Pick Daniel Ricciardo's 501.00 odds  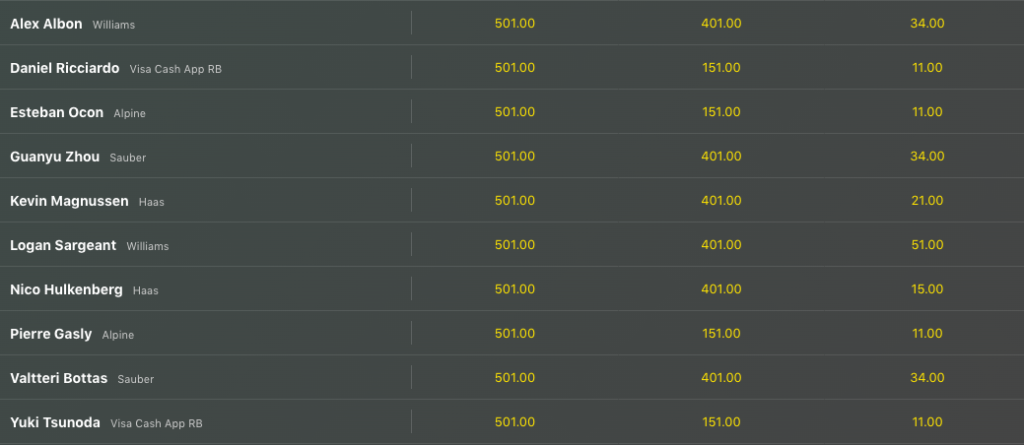pyautogui.click(x=515, y=68)
